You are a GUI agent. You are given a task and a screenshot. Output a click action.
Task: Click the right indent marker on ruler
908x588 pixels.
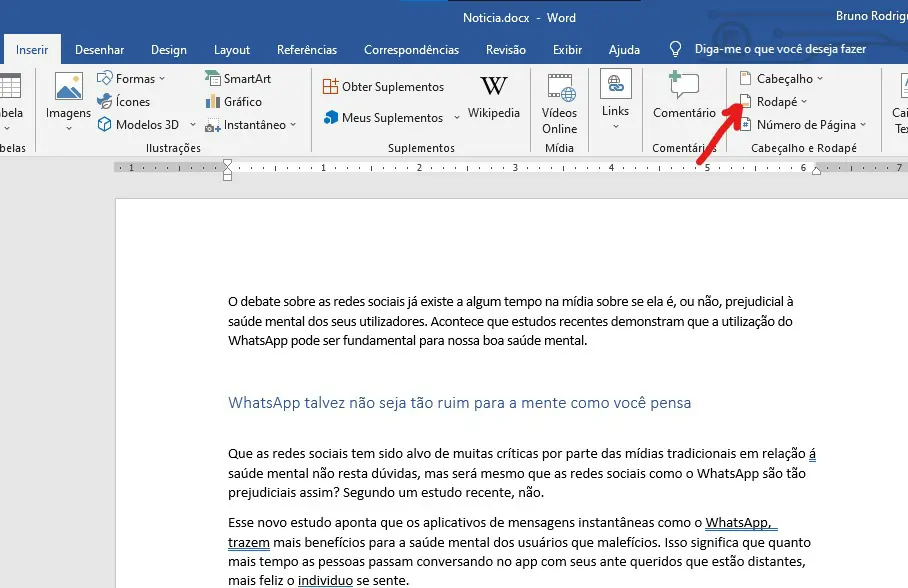click(817, 170)
